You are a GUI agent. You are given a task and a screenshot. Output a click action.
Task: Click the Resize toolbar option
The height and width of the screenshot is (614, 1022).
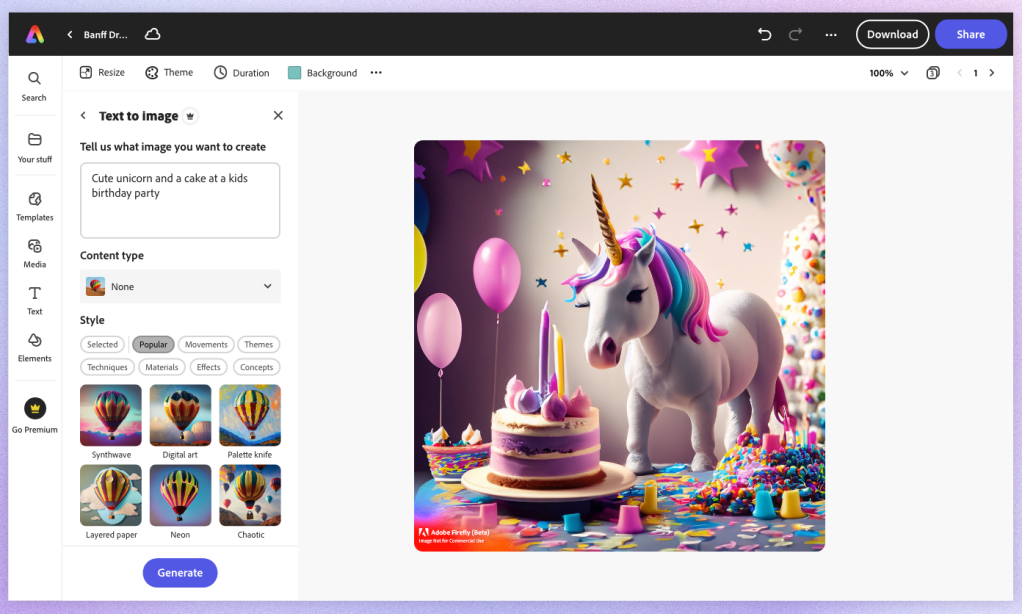click(x=102, y=72)
